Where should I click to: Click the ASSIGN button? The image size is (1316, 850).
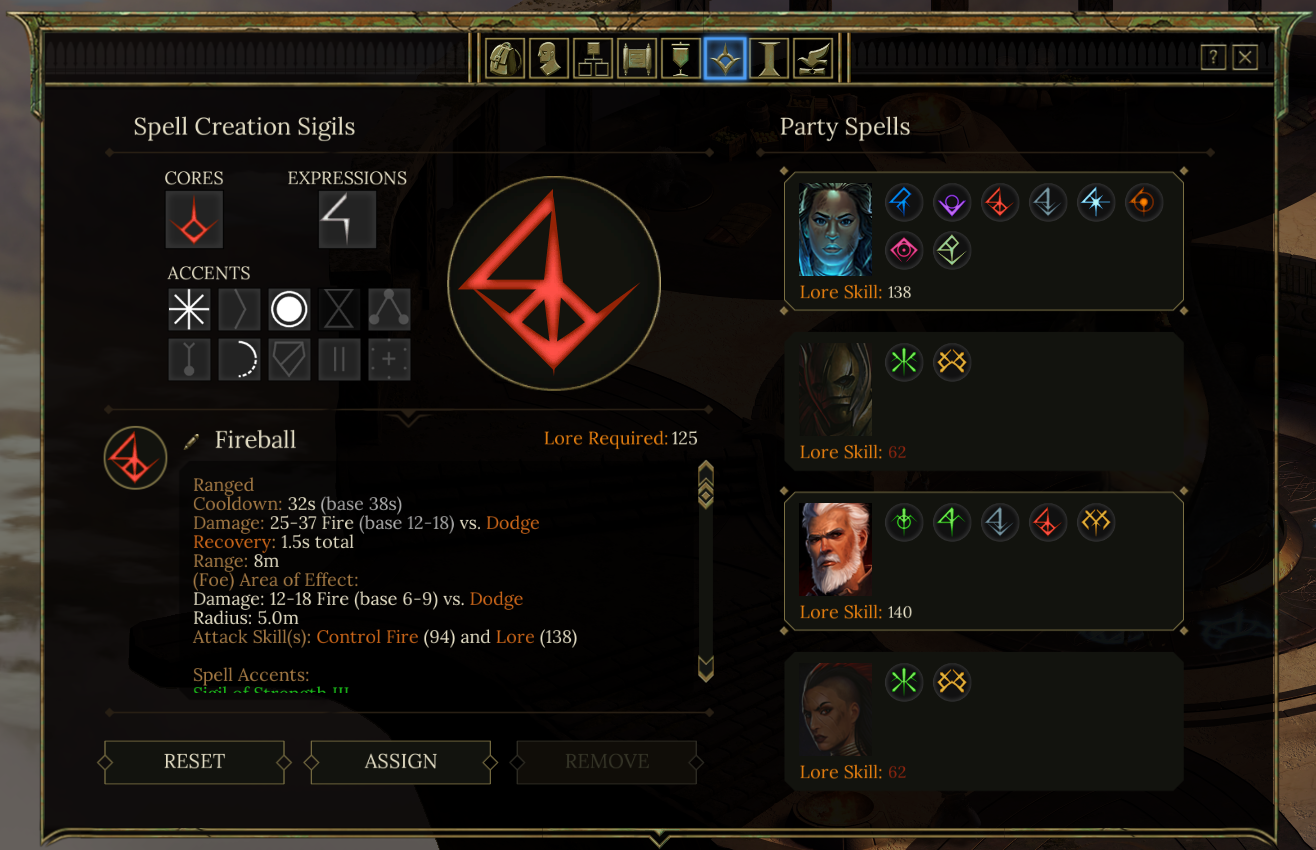401,762
